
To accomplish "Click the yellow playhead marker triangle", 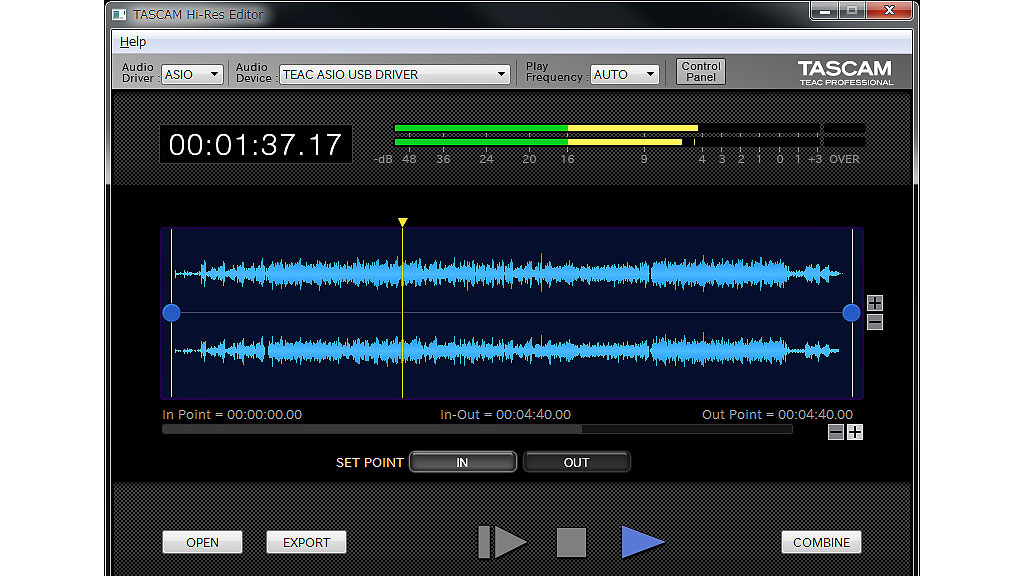I will 403,222.
